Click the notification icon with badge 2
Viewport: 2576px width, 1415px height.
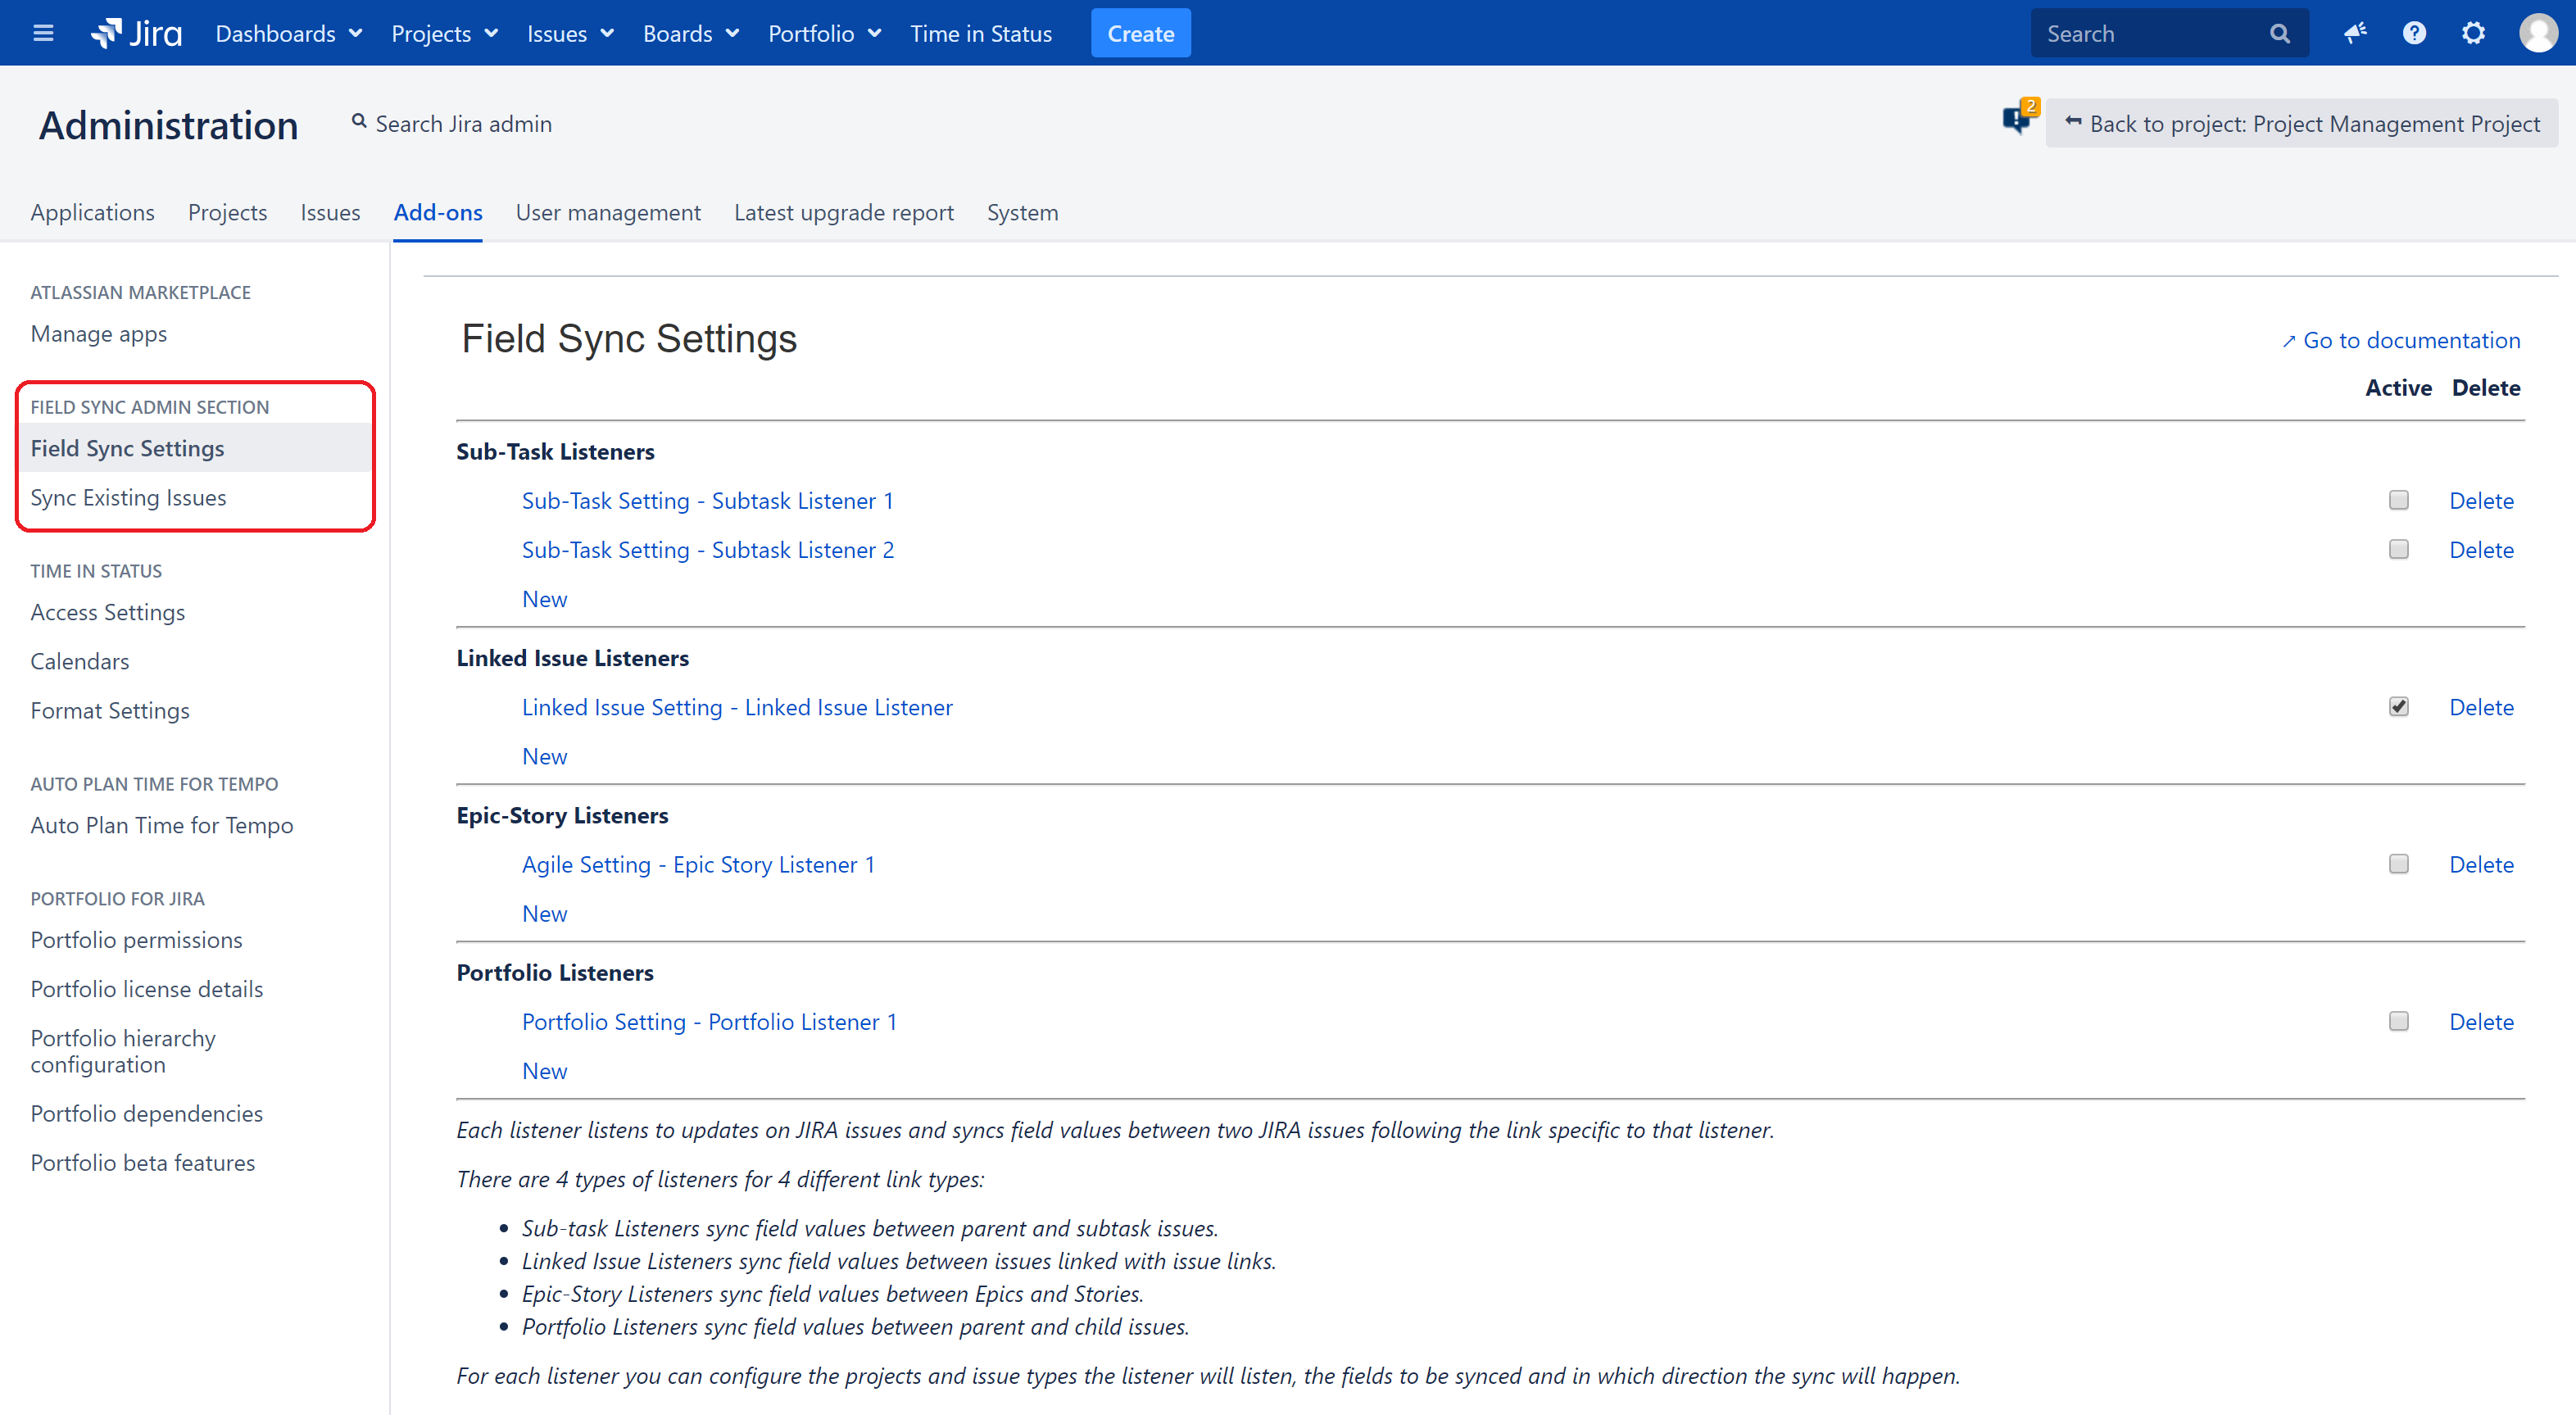click(x=2018, y=120)
